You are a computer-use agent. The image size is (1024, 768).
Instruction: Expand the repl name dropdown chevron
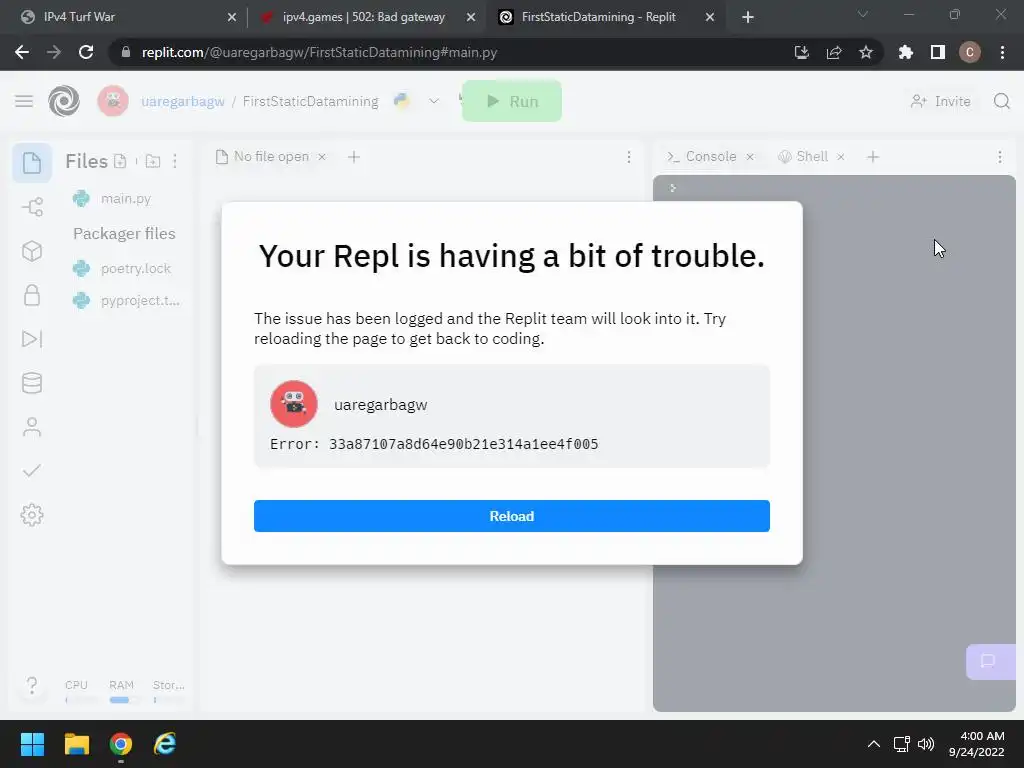(x=434, y=101)
